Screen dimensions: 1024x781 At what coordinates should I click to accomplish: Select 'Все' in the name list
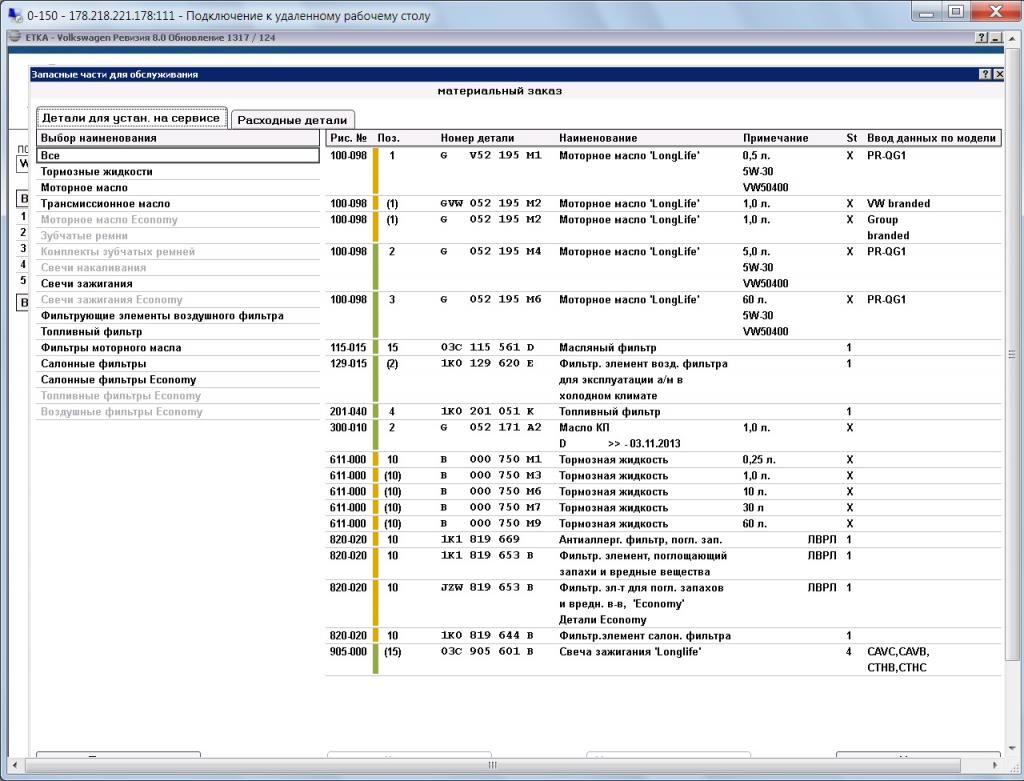pos(178,155)
